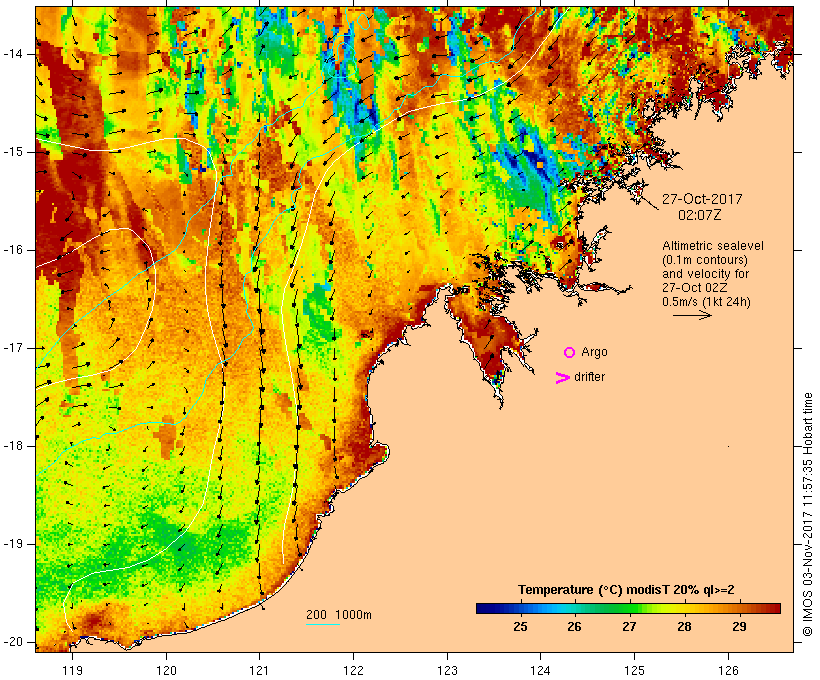Click color bar tick label 26
Screen dimensions: 820x680
[x=574, y=627]
